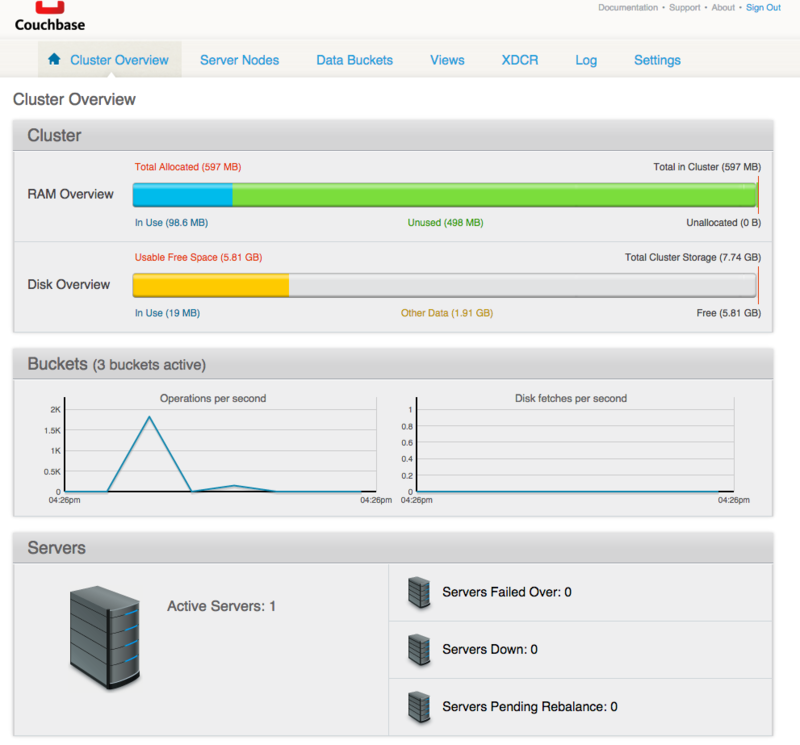
Task: Click the Other Data (1.91 GB) label
Action: pos(447,313)
